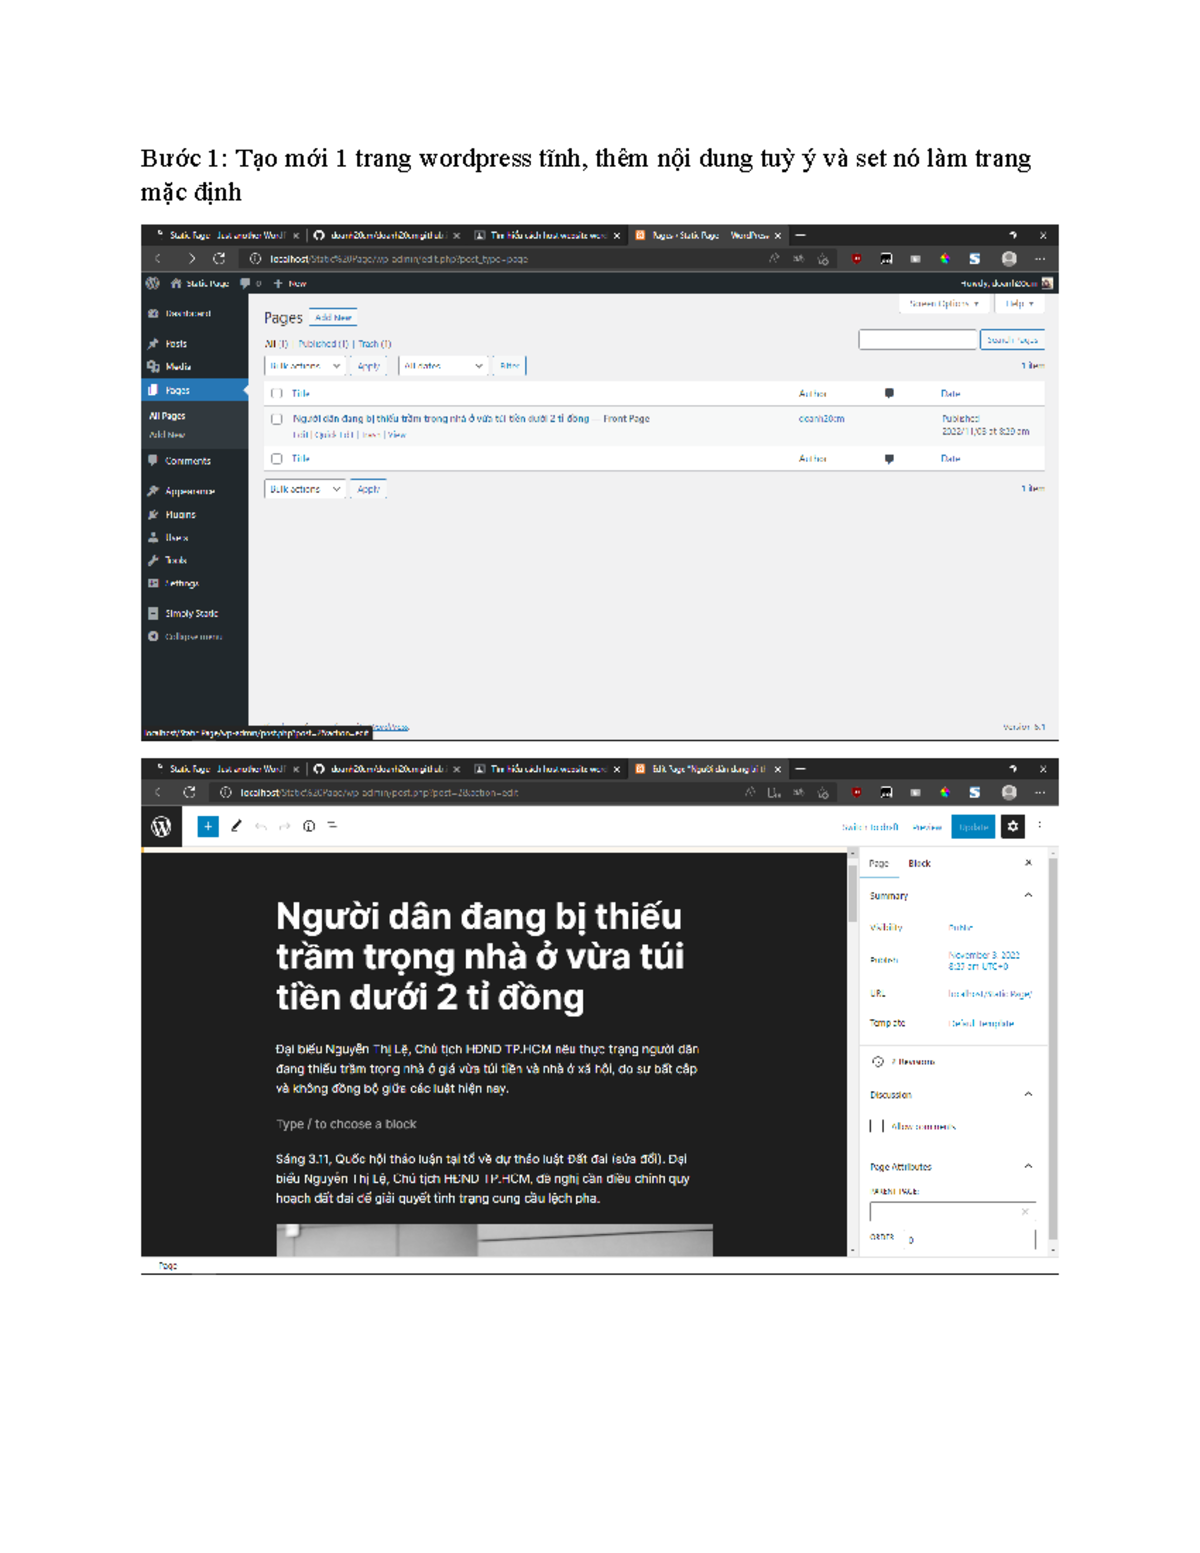Open the Add New submenu item
The image size is (1200, 1553).
(167, 435)
